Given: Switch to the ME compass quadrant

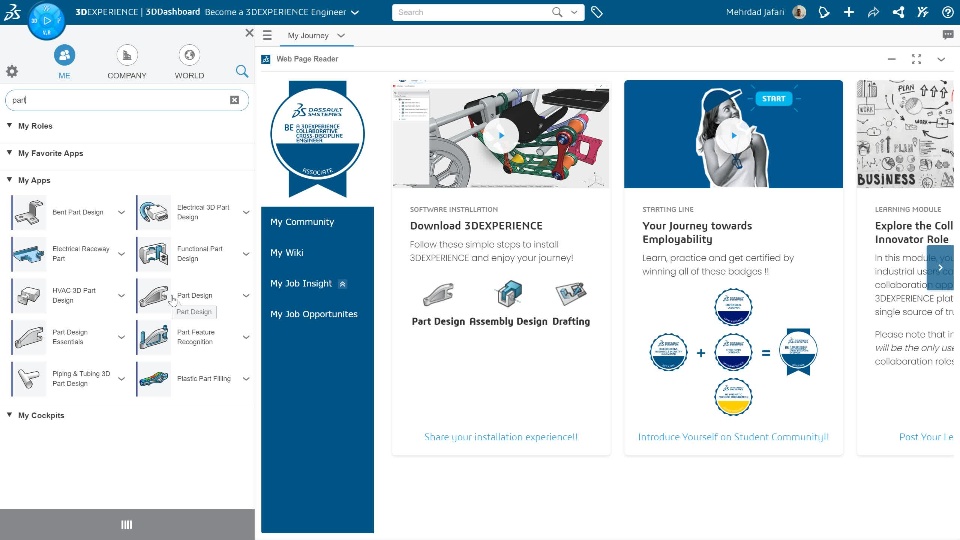Looking at the screenshot, I should click(64, 62).
